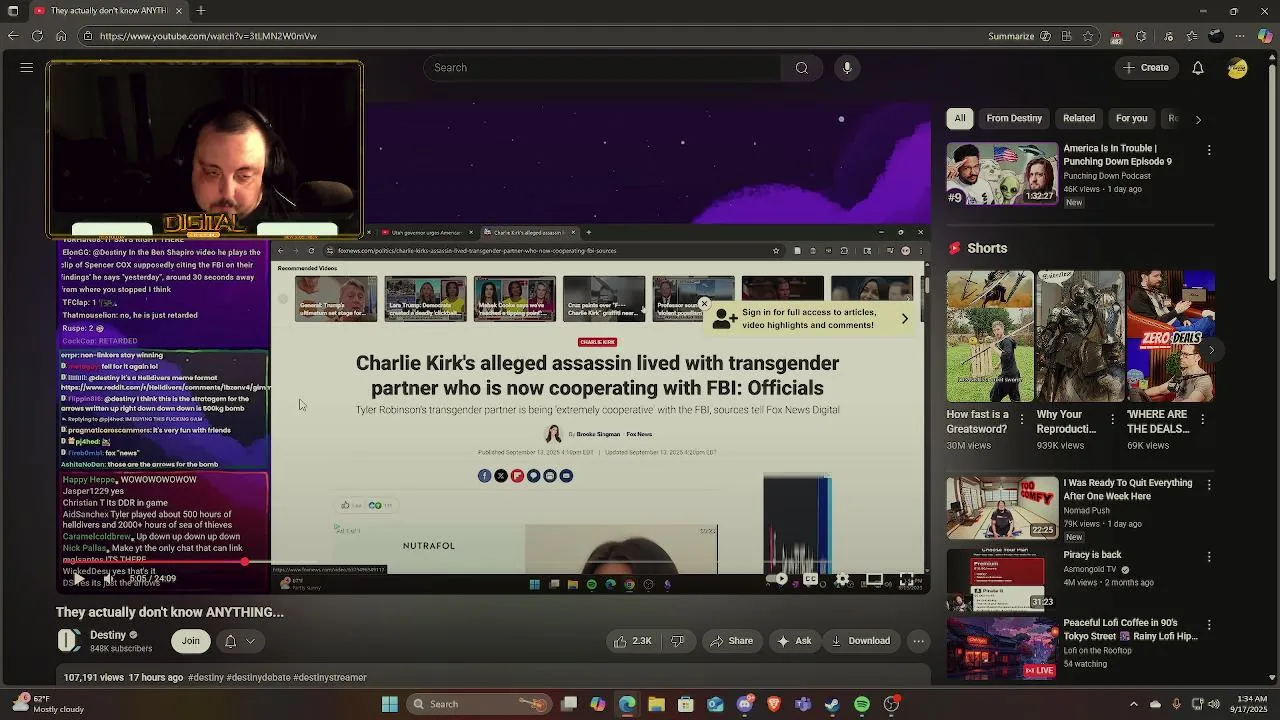Open options for Greatsword short
Viewport: 1280px width, 720px height.
point(1021,419)
